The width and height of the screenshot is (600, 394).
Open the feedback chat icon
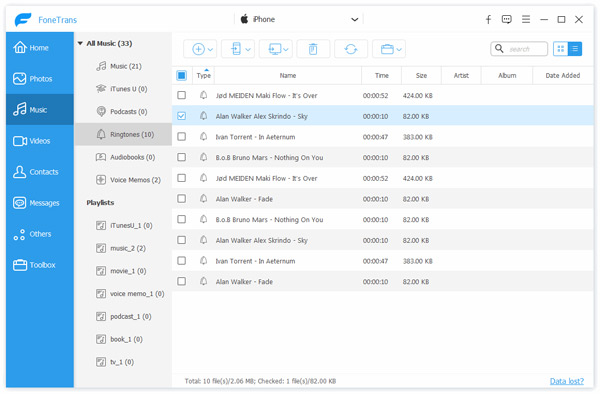(507, 20)
